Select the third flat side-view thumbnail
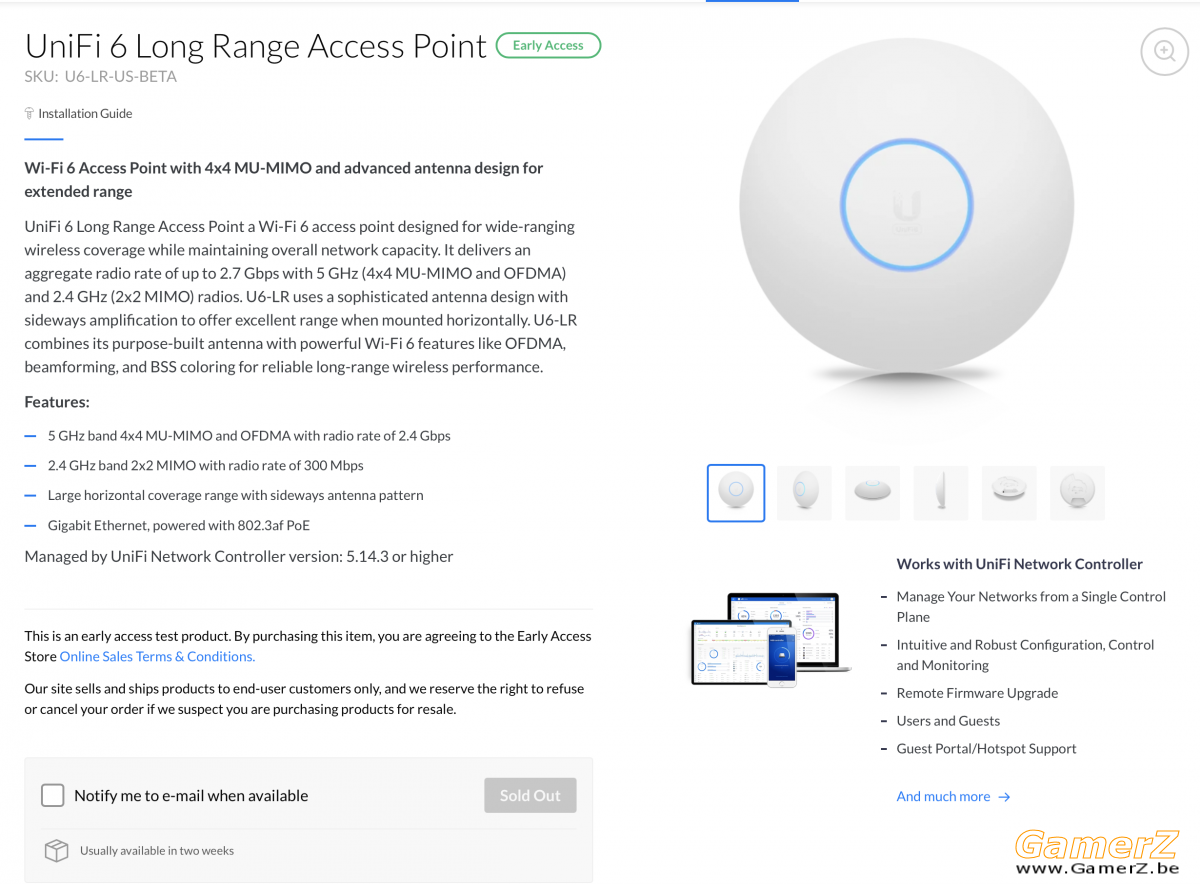The height and width of the screenshot is (884, 1200). [x=872, y=493]
